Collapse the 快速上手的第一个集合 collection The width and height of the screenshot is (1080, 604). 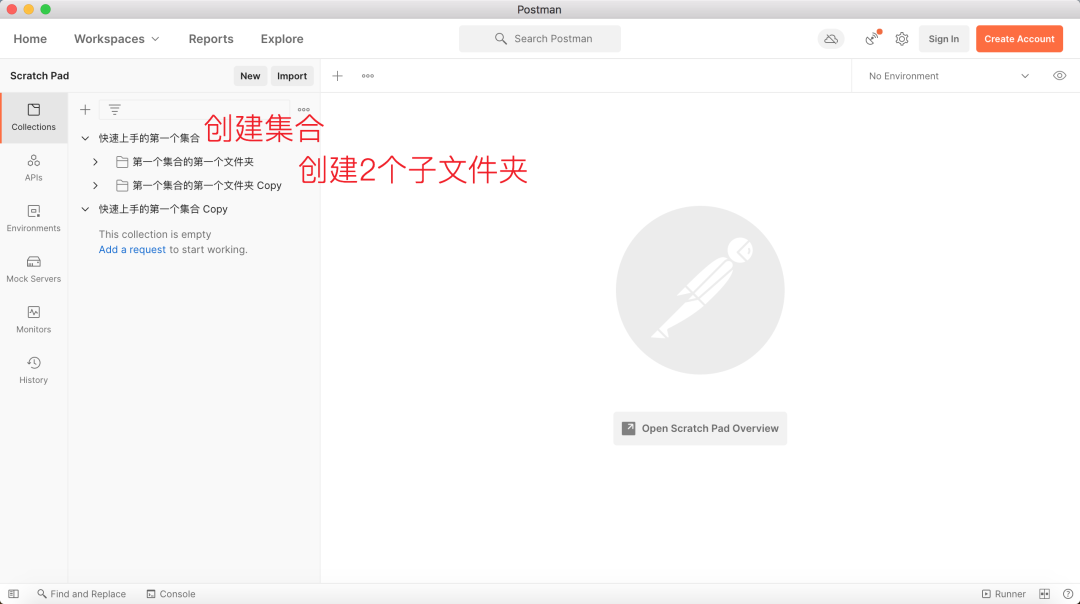pos(85,138)
